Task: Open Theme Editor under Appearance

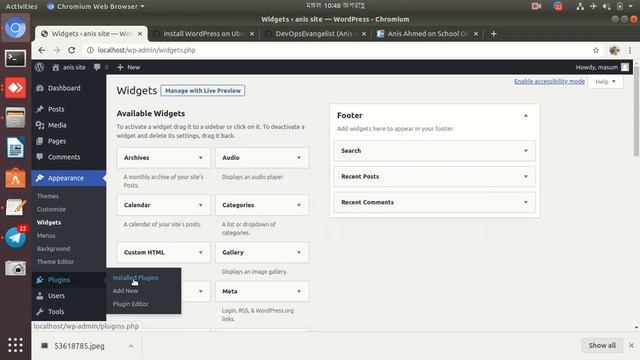Action: pyautogui.click(x=56, y=261)
